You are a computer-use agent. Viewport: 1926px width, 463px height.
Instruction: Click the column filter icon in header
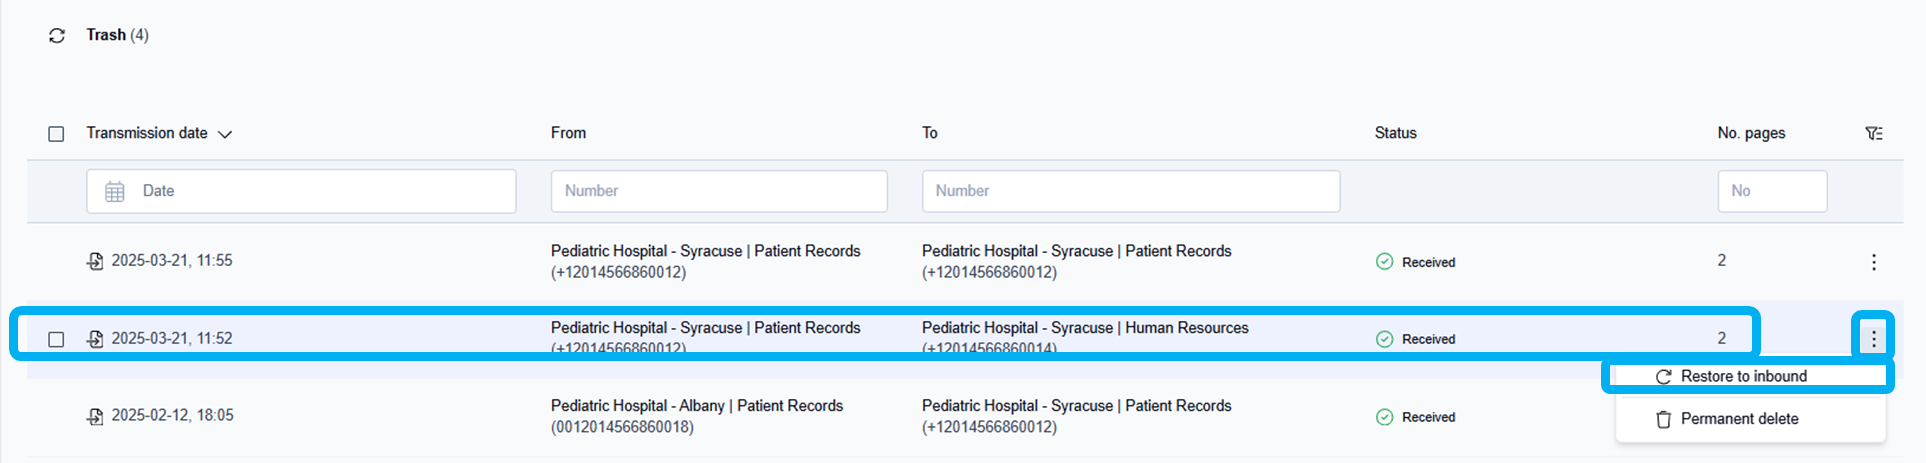[1874, 133]
